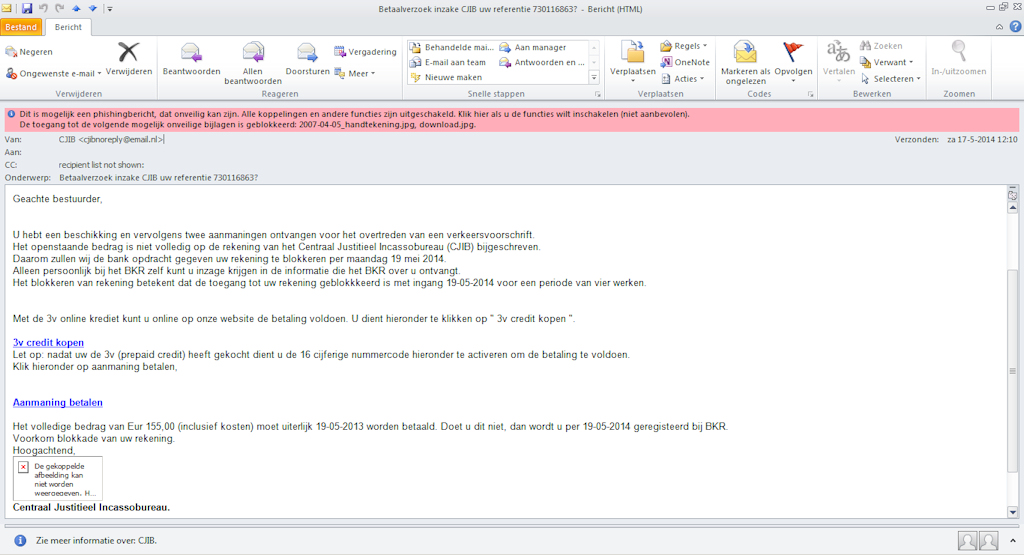Image resolution: width=1024 pixels, height=555 pixels.
Task: Open the Acties dropdown
Action: point(683,78)
